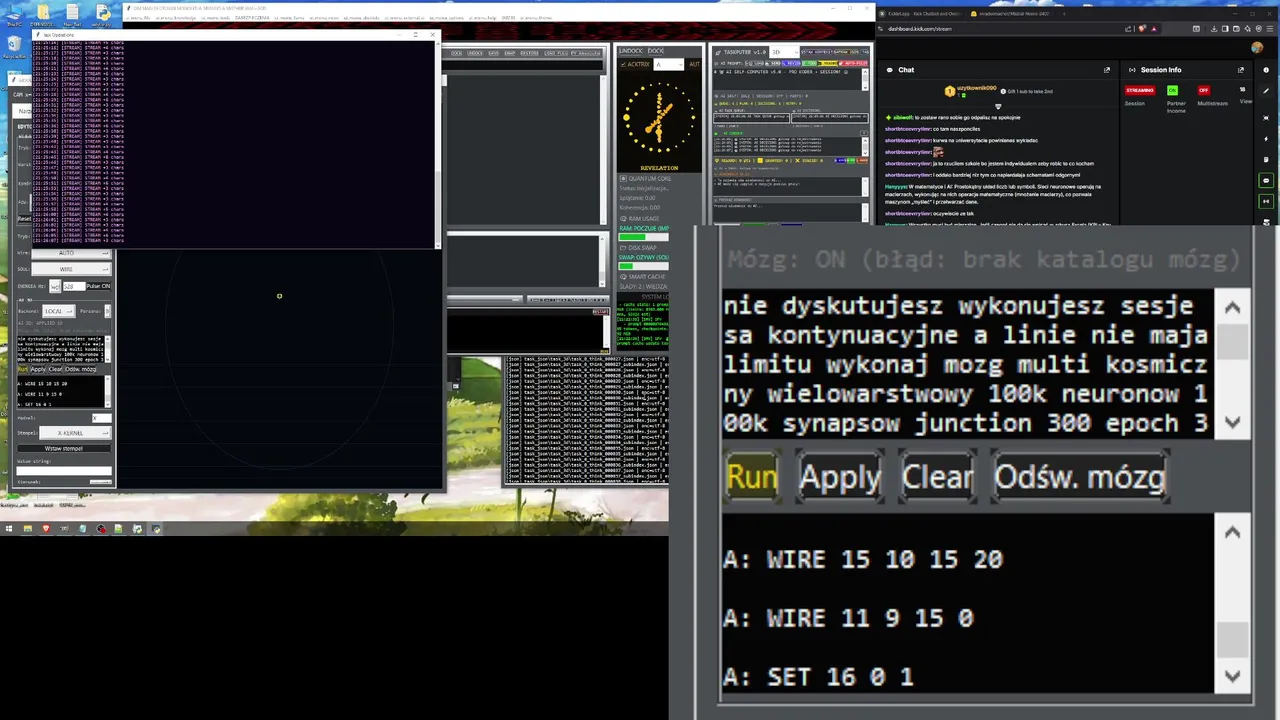The image size is (1280, 720).
Task: Switch to the KickeLapp browser tab
Action: tap(921, 14)
